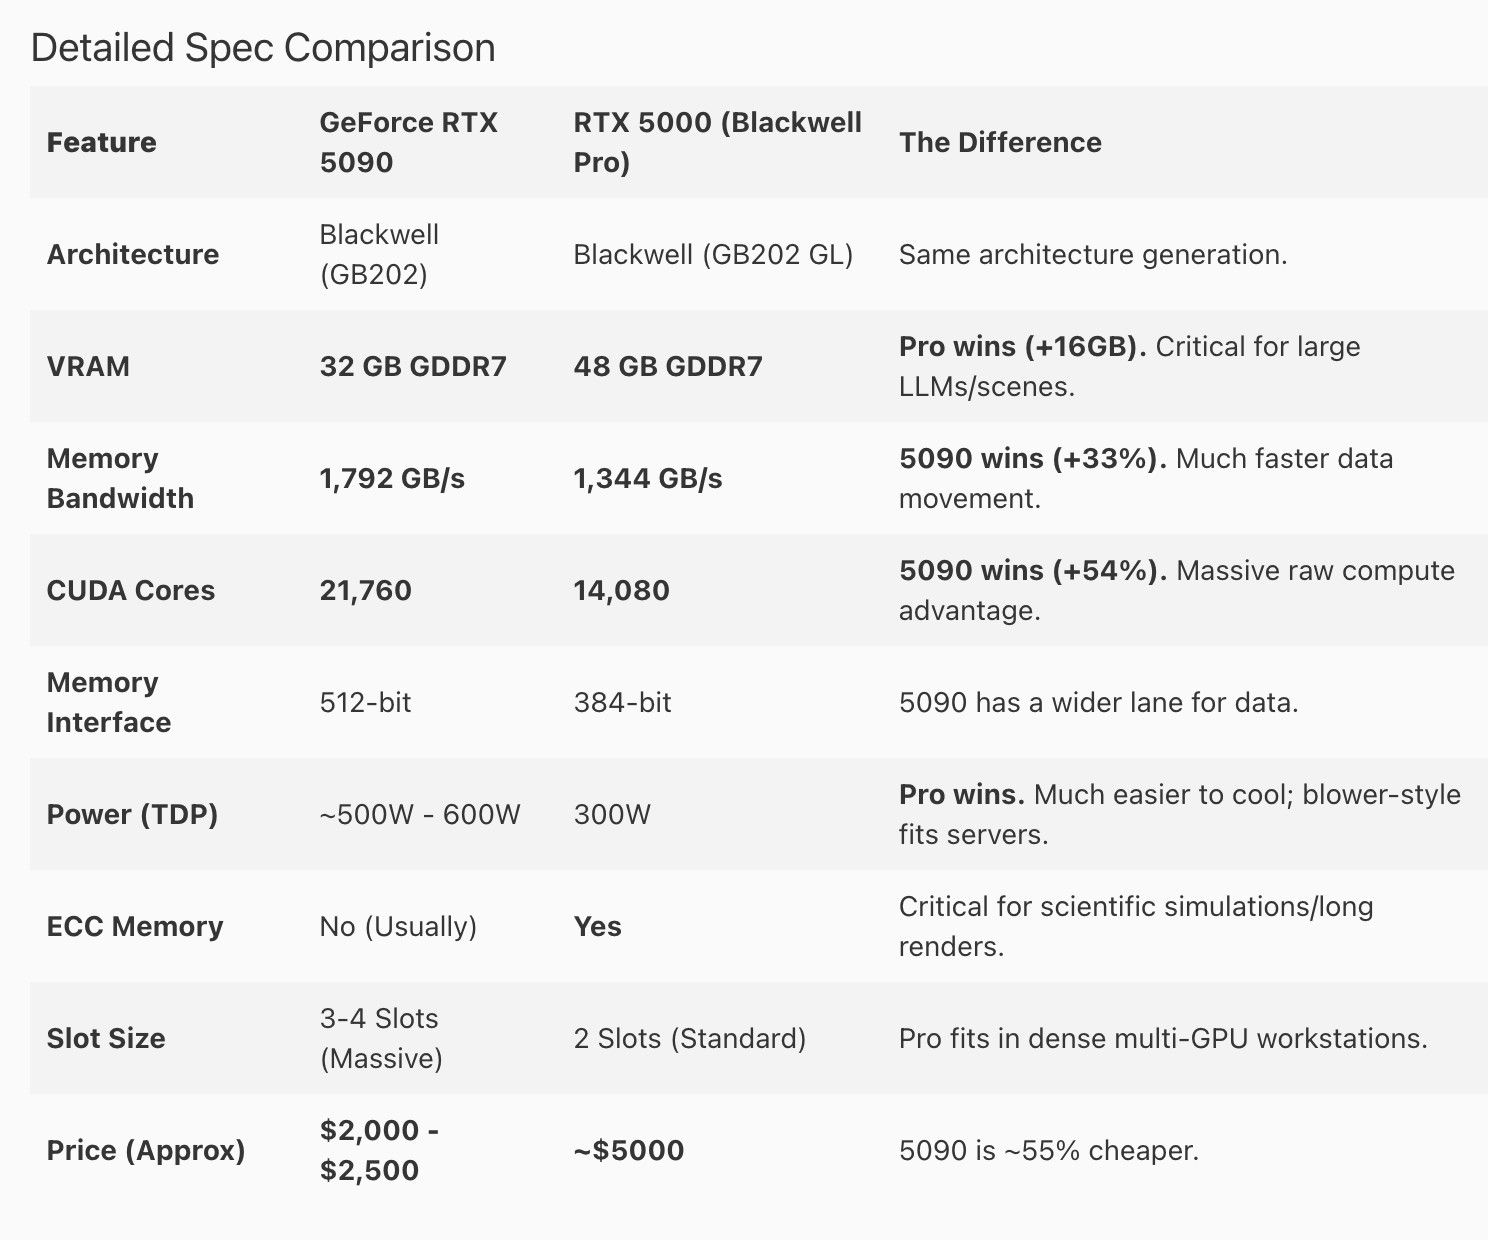The image size is (1488, 1240).
Task: Select the '384-bit' memory interface cell
Action: click(x=622, y=702)
